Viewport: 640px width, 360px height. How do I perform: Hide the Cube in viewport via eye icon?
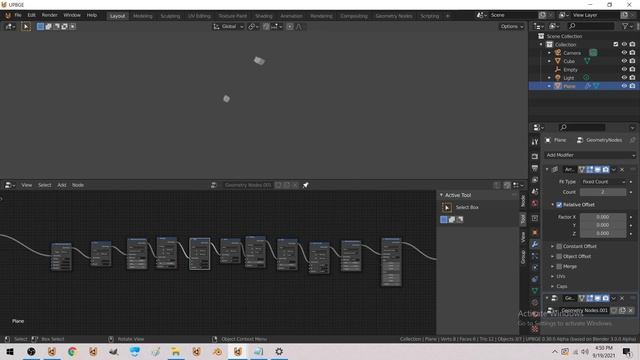624,61
